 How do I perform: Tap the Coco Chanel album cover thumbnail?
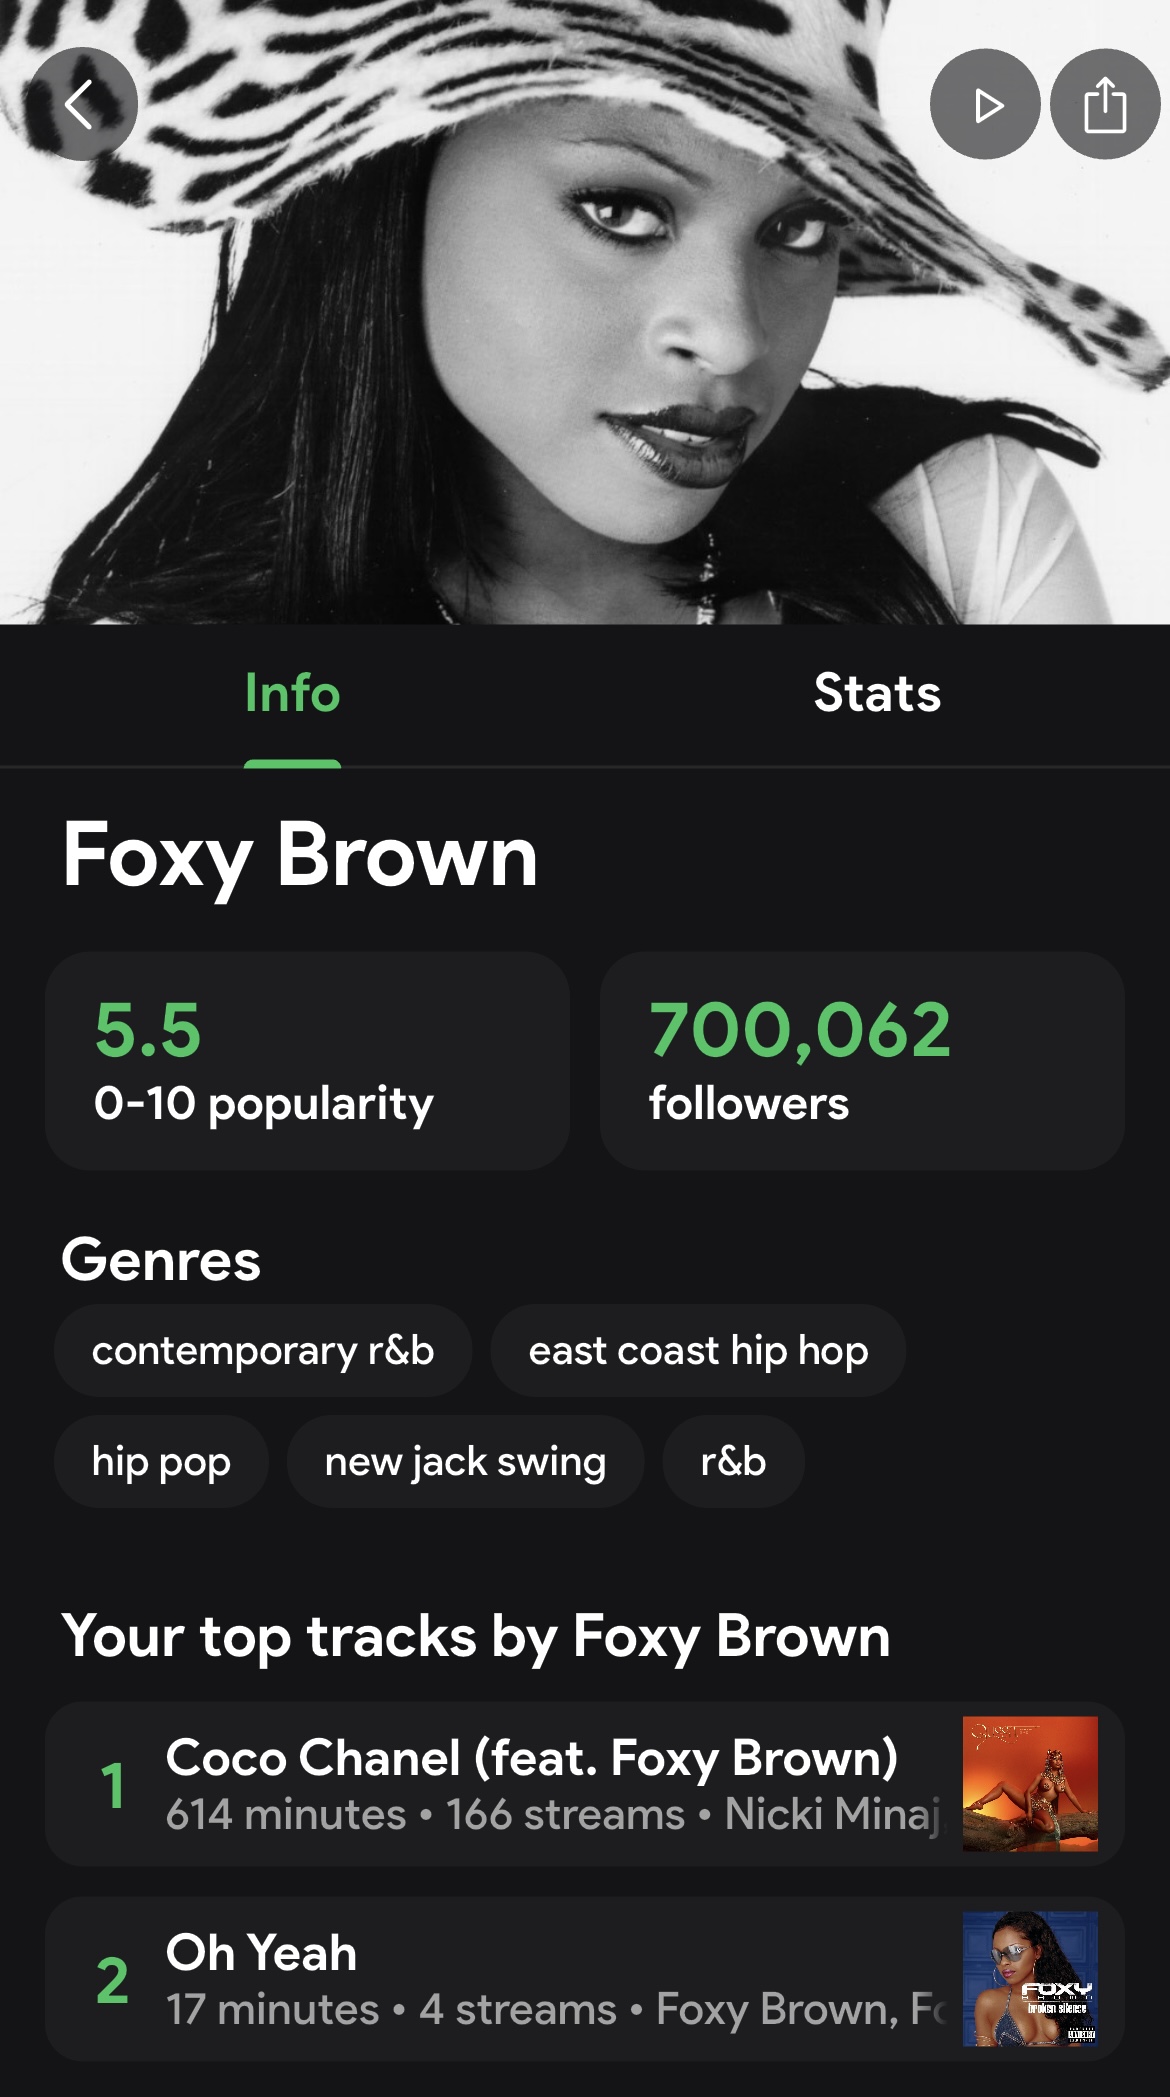pos(1030,1784)
